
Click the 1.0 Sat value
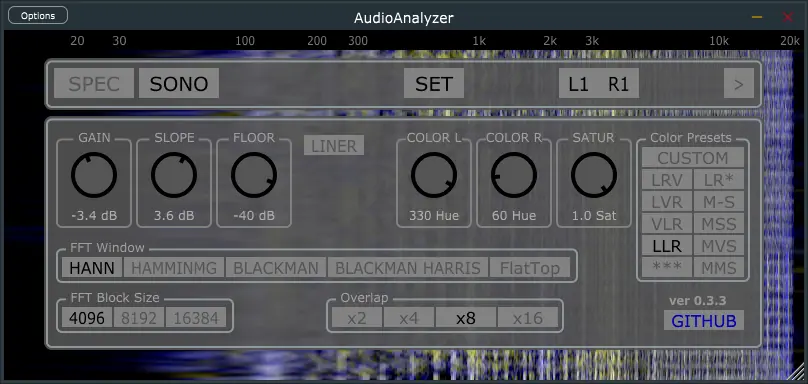(x=594, y=215)
